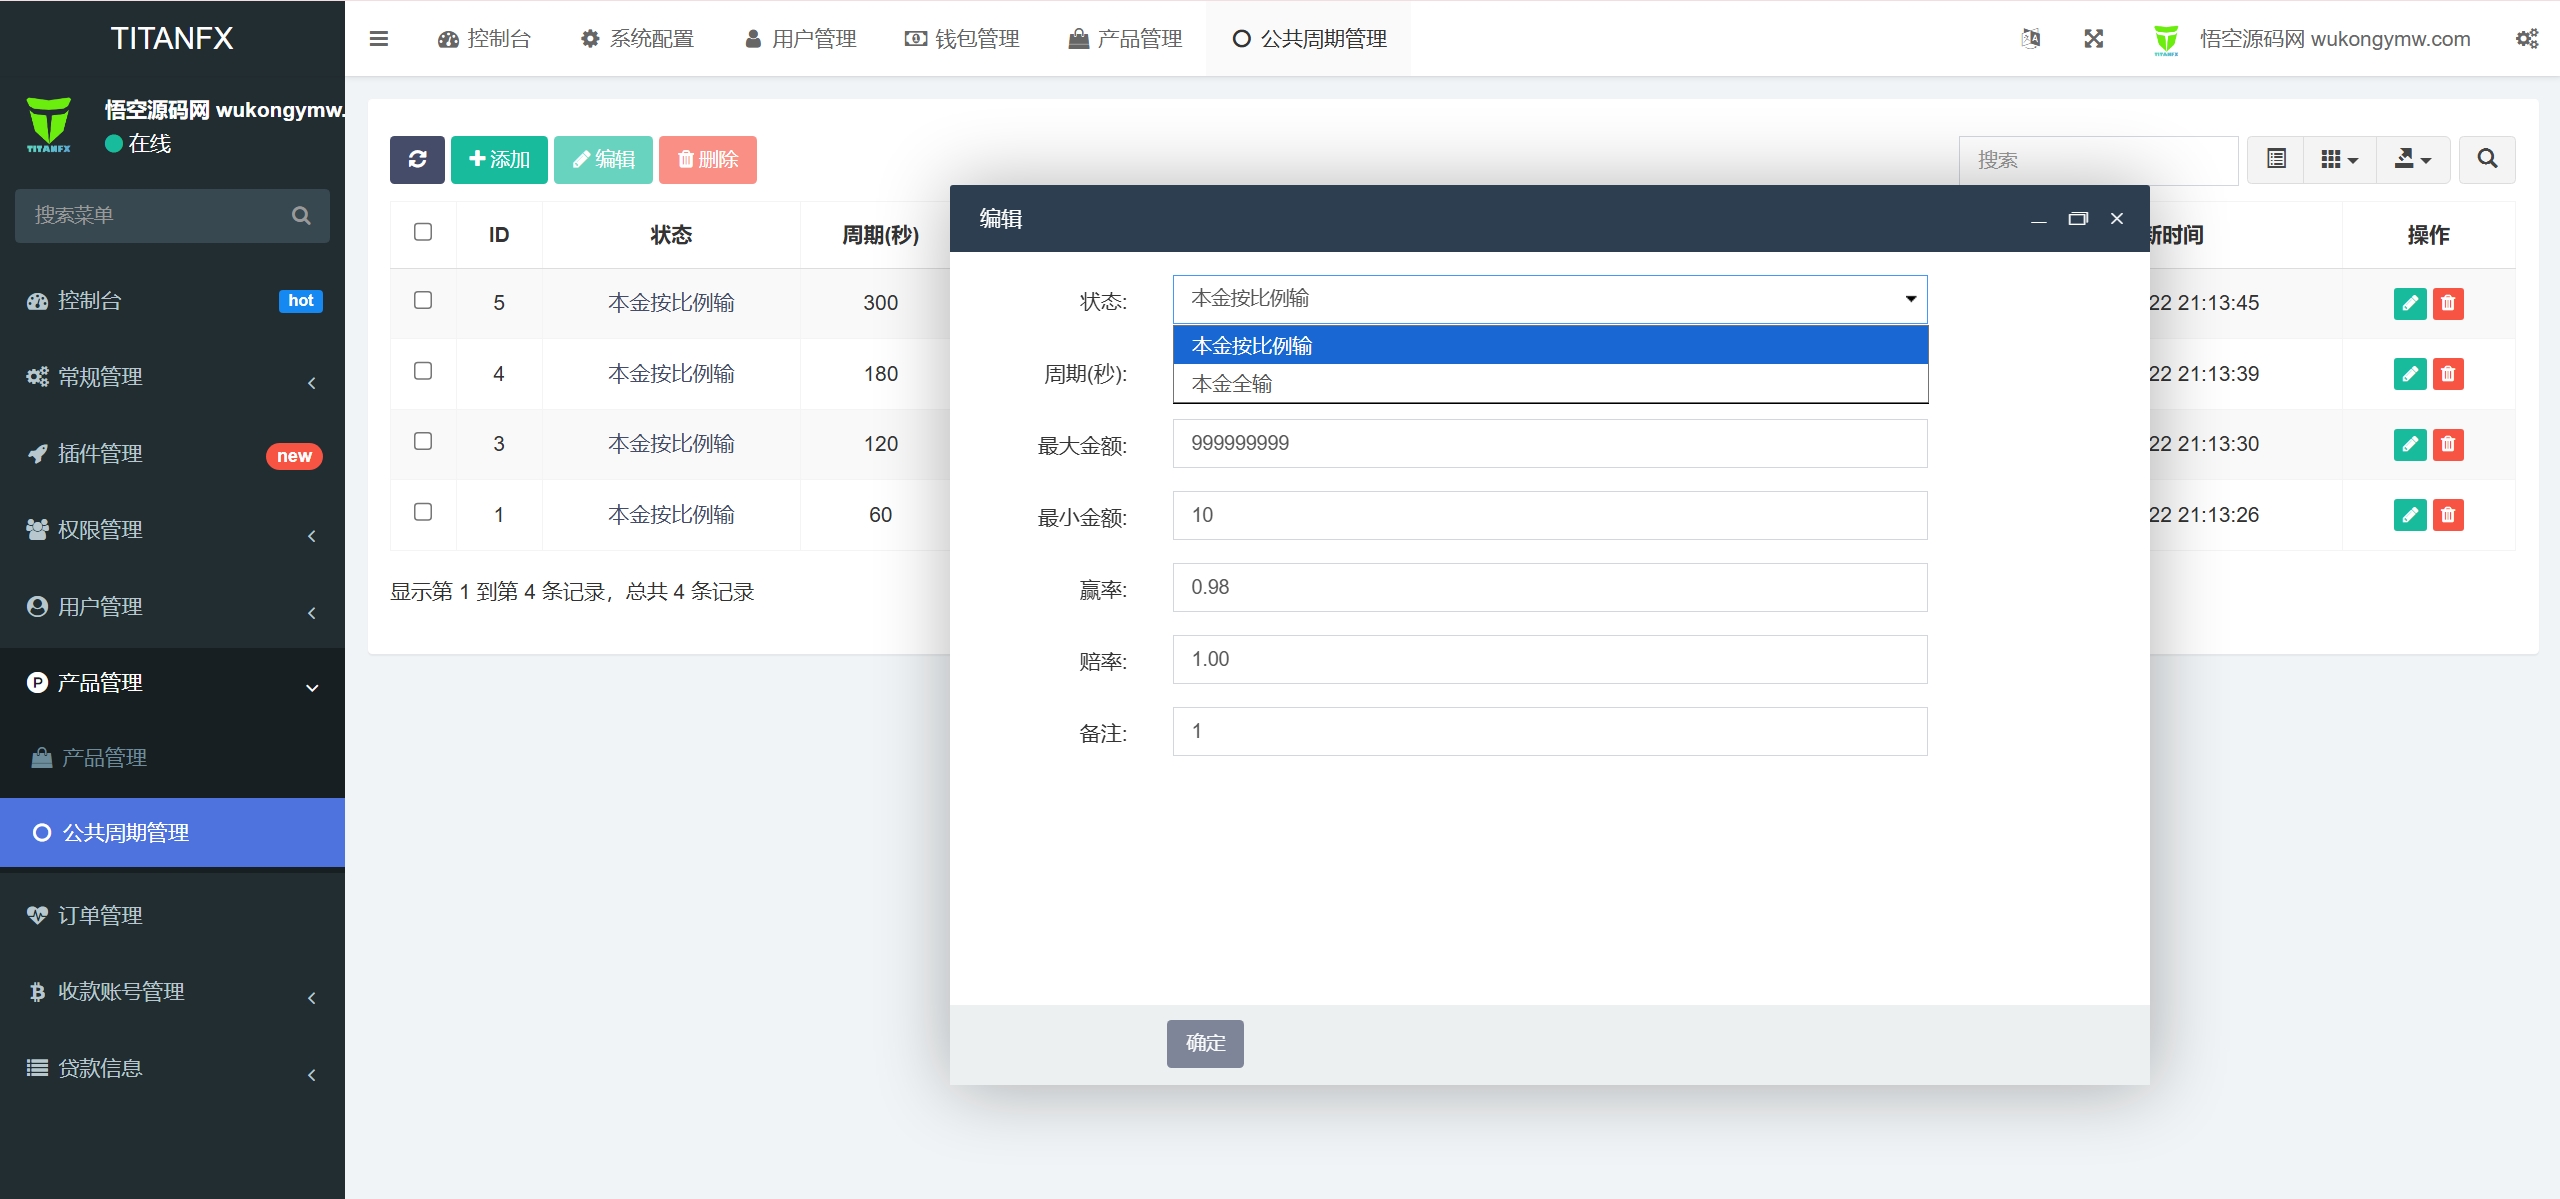Click the 赢率 input field
This screenshot has height=1199, width=2560.
(1549, 587)
